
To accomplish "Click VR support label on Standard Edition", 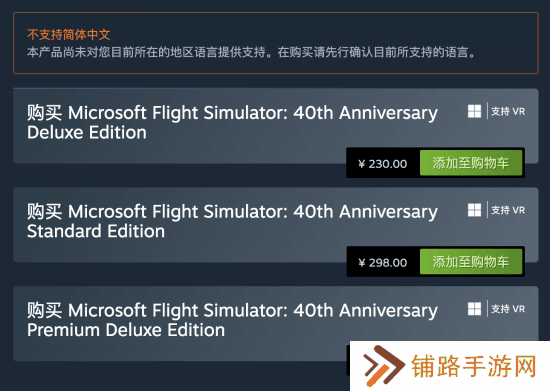I will click(508, 210).
